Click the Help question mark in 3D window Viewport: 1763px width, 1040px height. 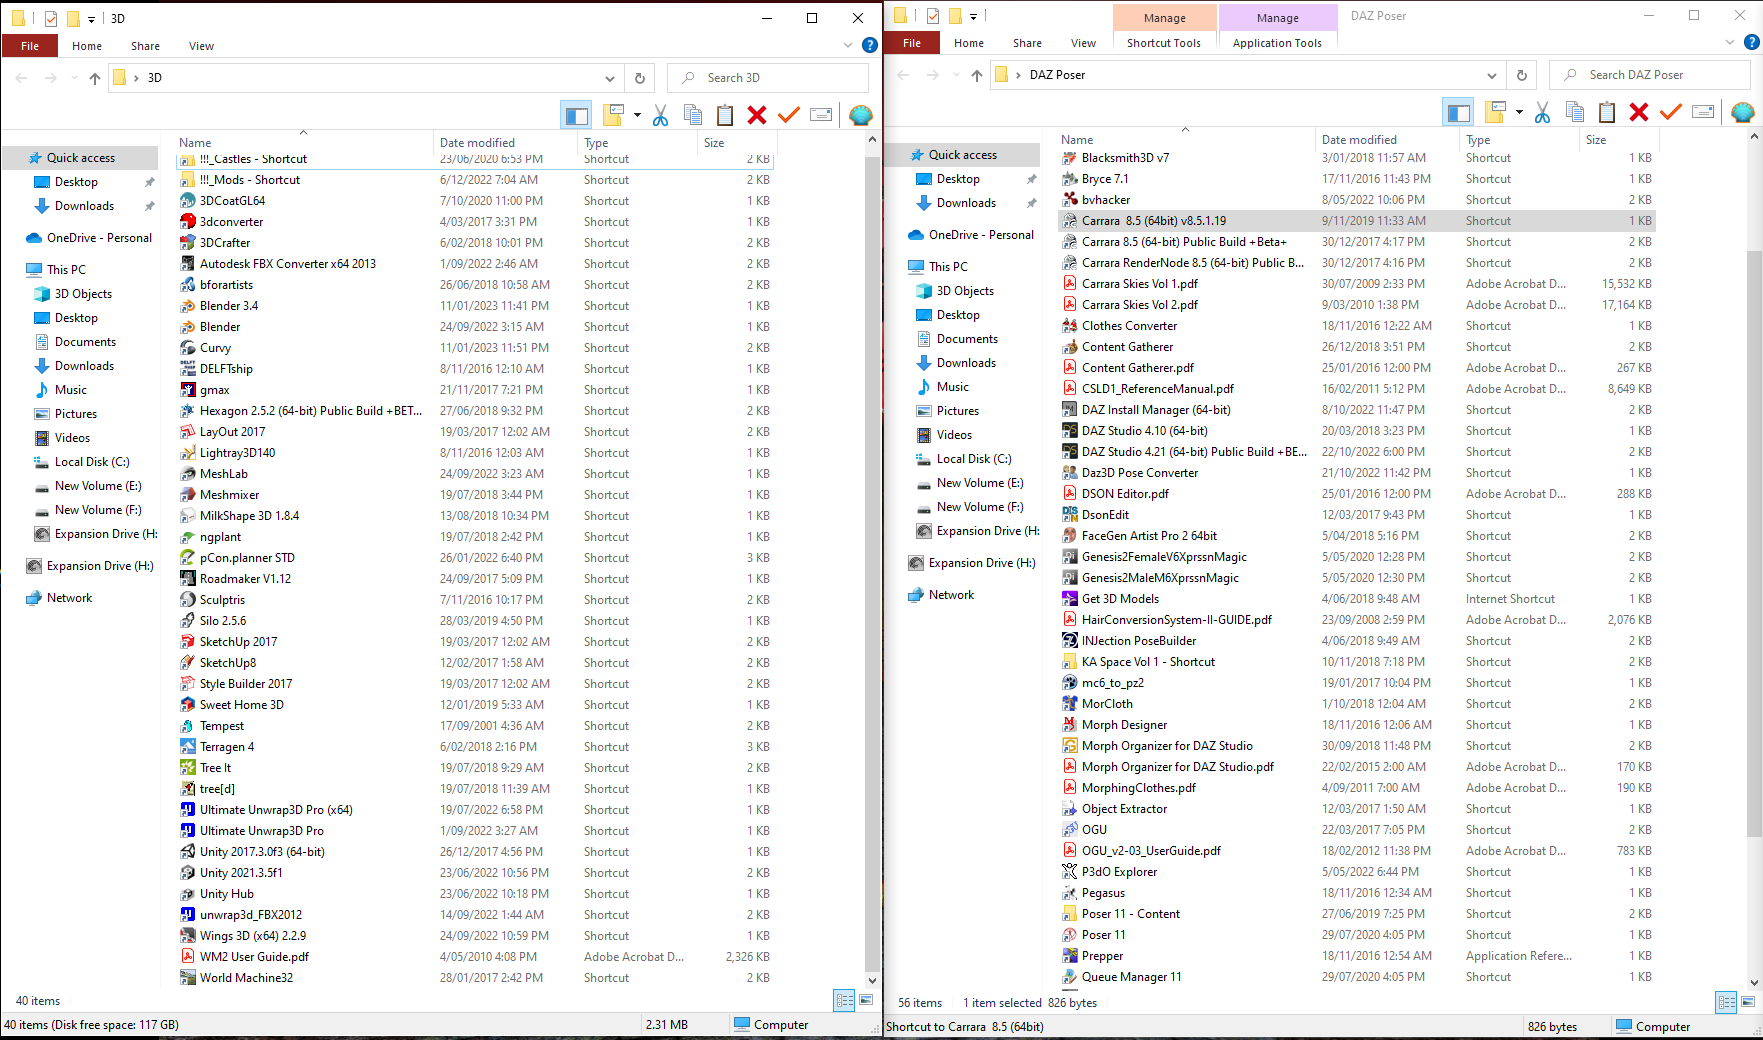point(870,45)
